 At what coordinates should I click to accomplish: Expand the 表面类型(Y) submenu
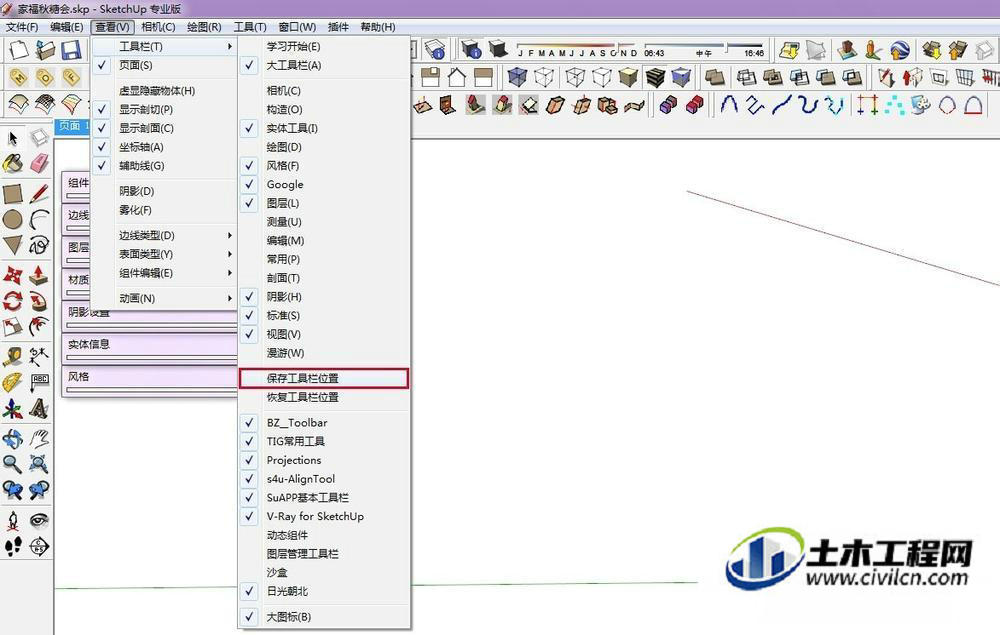tap(163, 254)
